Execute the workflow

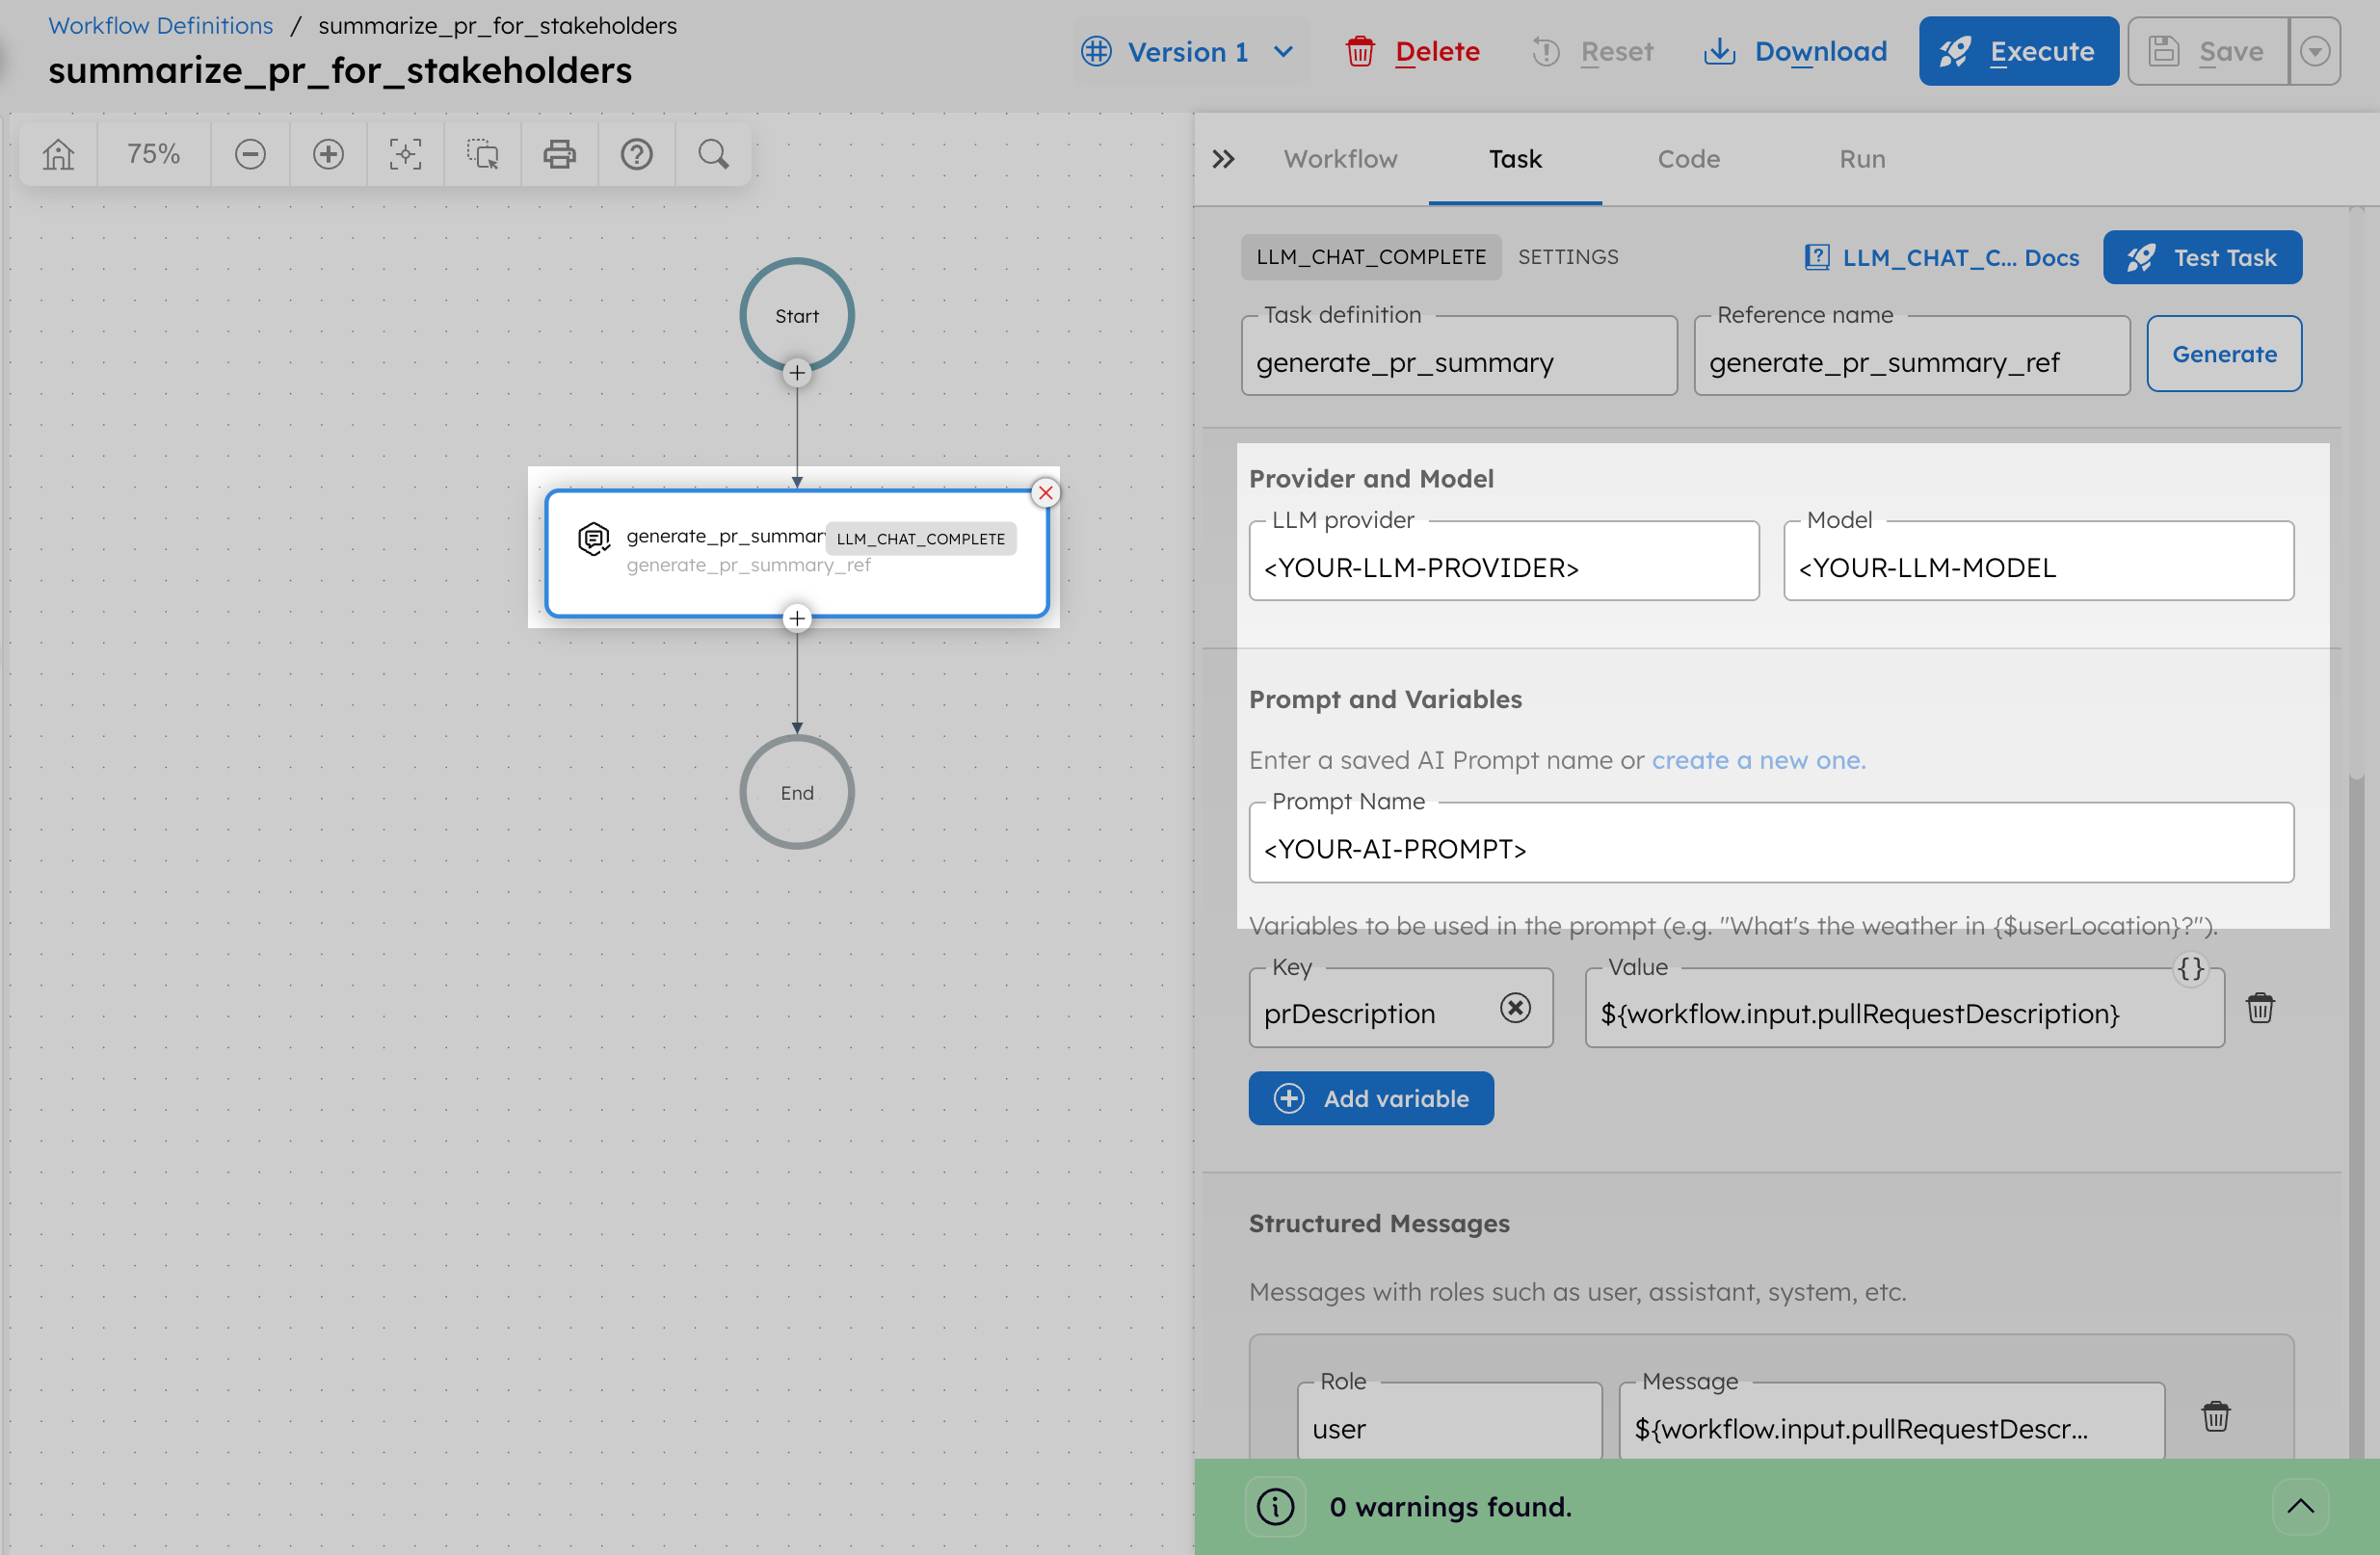(x=2018, y=51)
